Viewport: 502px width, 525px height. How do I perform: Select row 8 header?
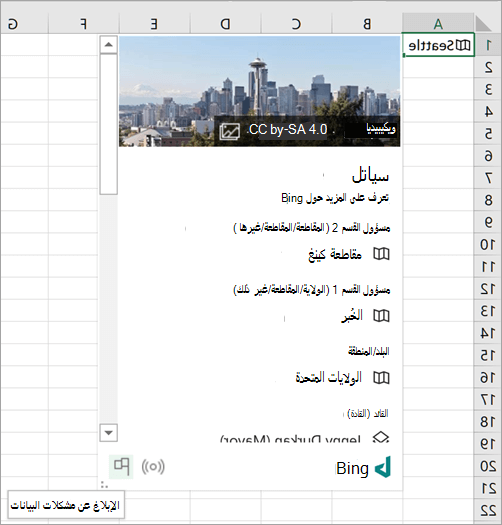[488, 200]
